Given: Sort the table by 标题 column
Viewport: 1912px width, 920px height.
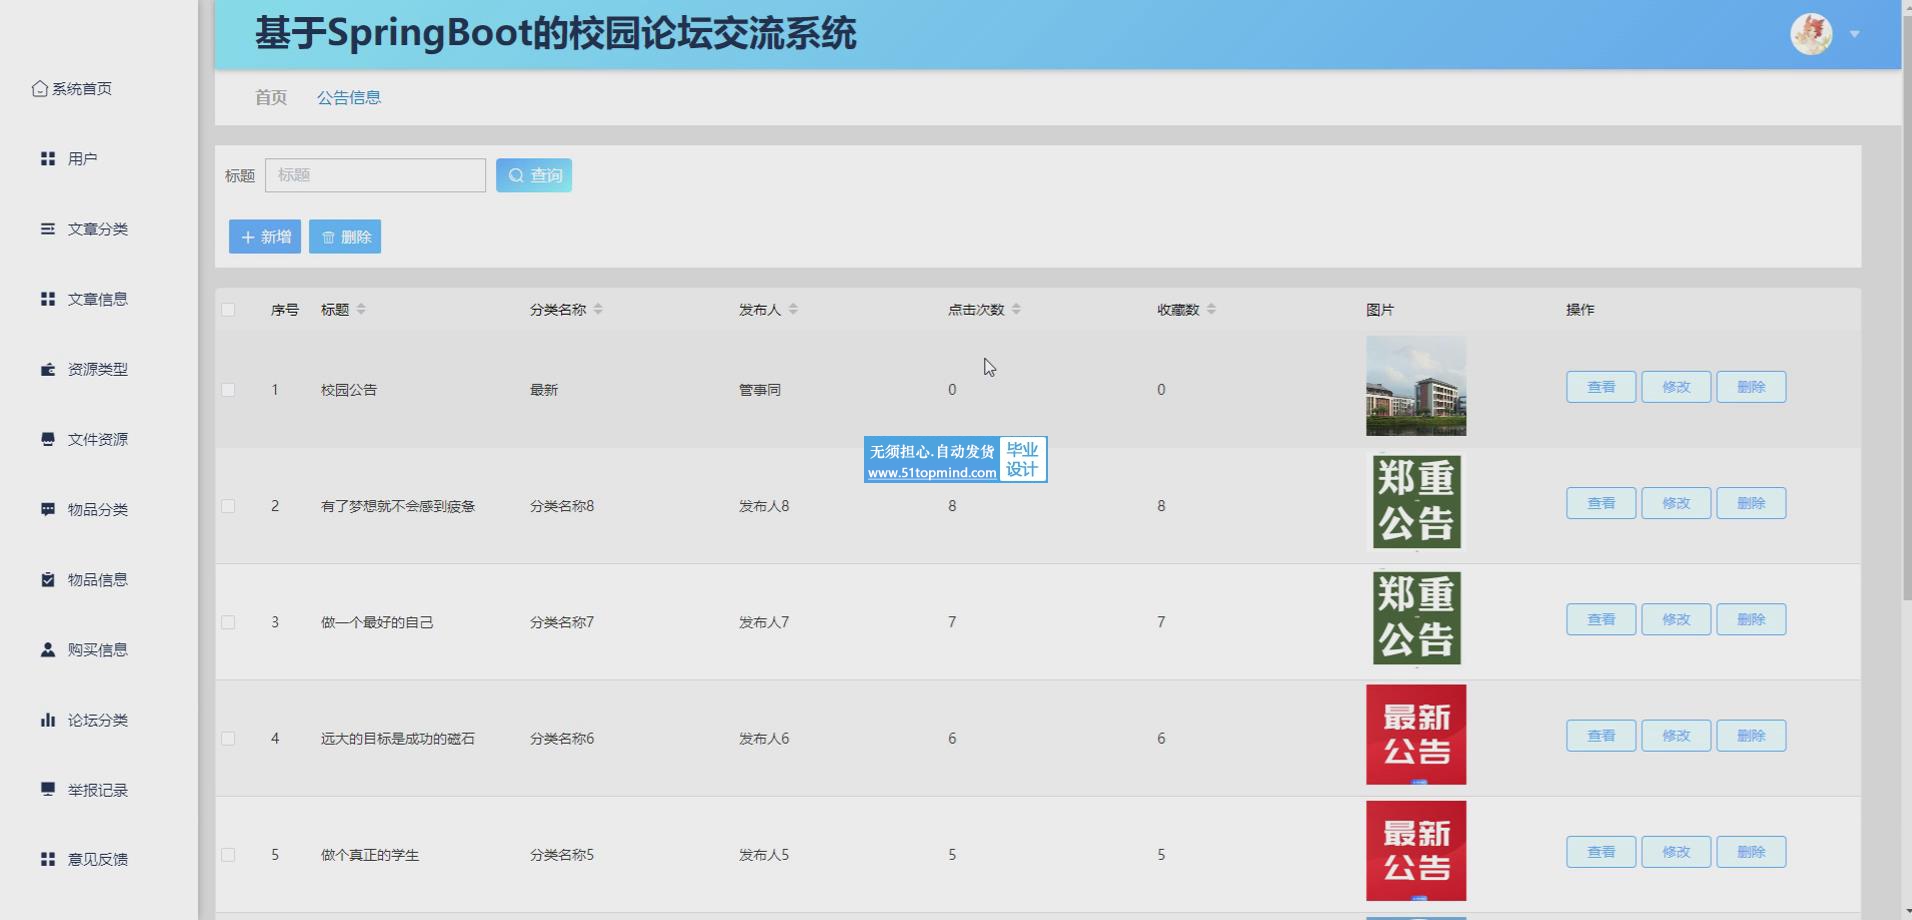Looking at the screenshot, I should [x=361, y=310].
